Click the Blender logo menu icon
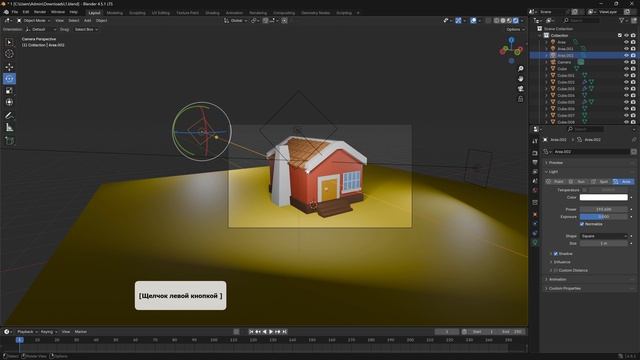 pyautogui.click(x=6, y=12)
